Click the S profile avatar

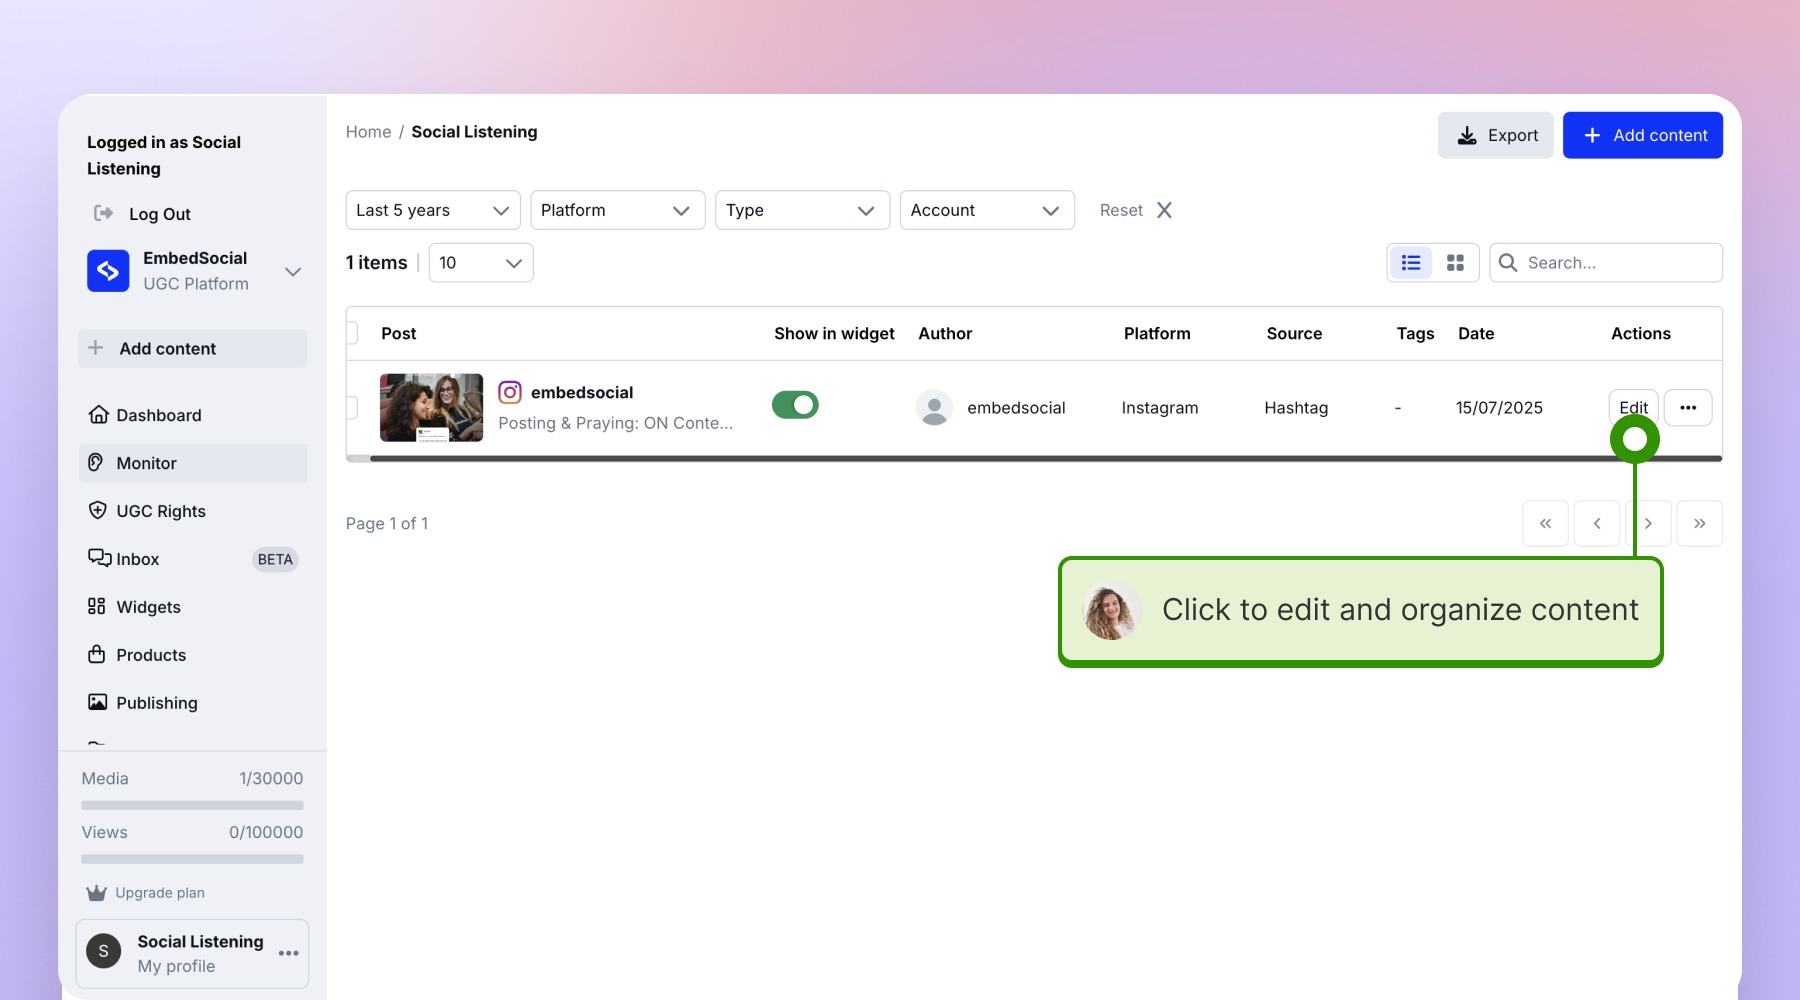click(x=104, y=951)
